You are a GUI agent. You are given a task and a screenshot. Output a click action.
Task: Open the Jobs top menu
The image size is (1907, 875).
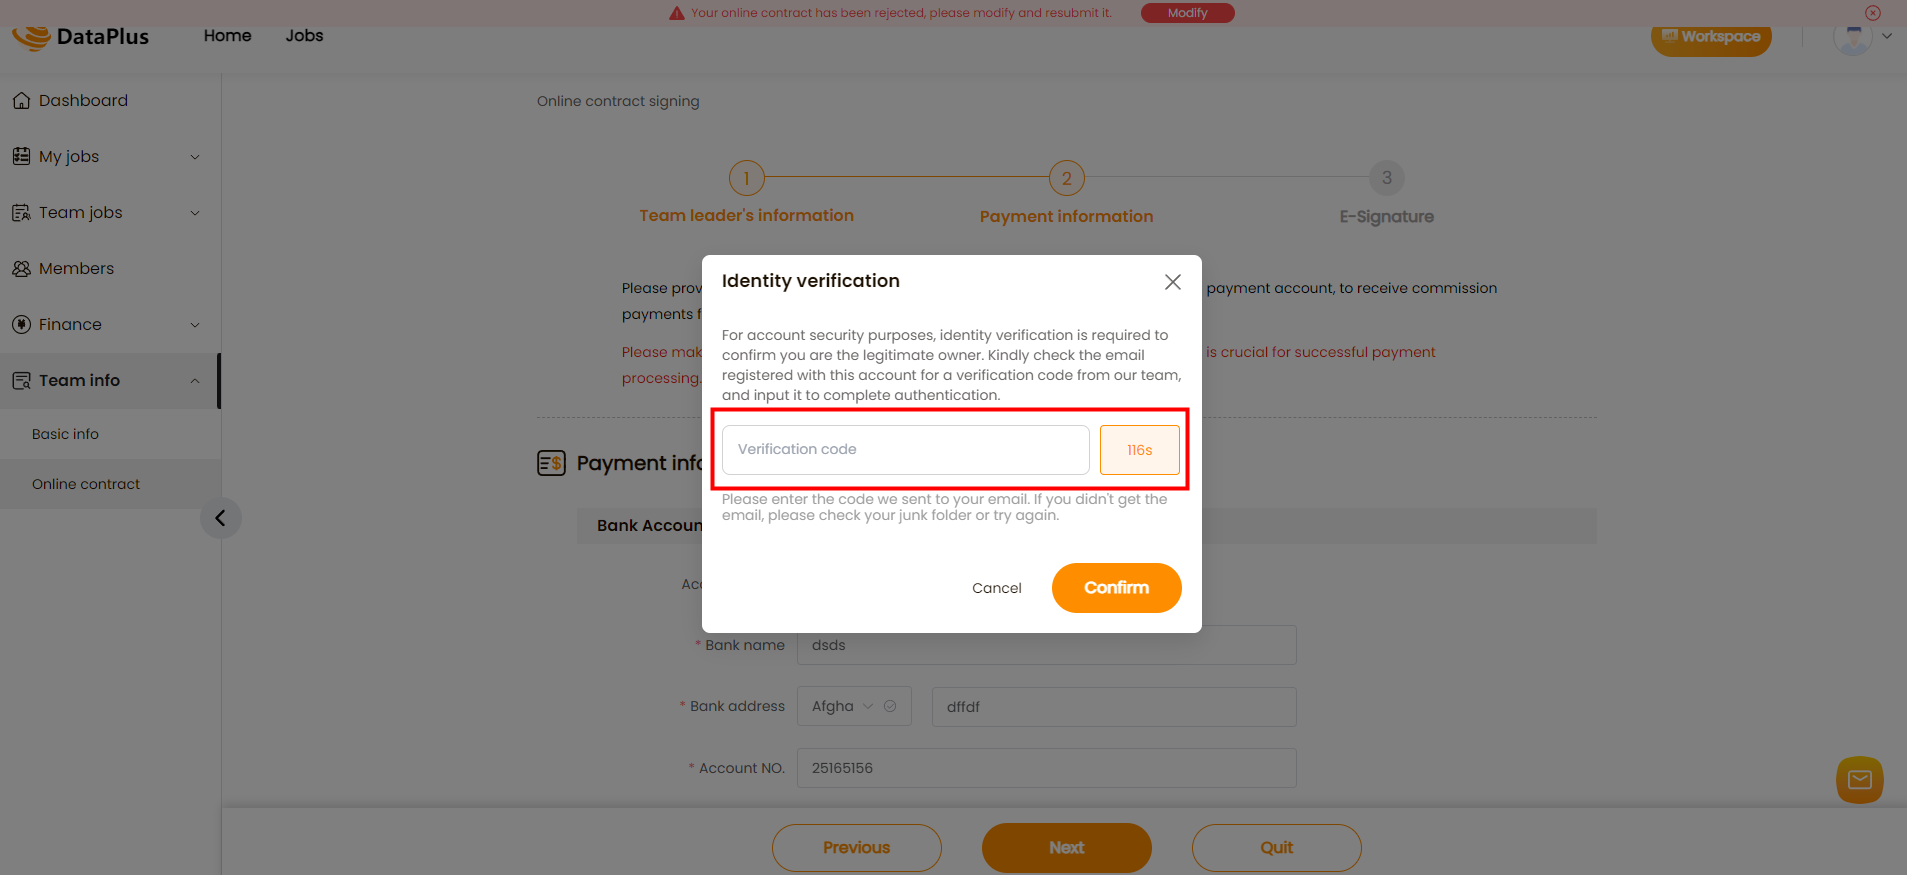tap(304, 36)
